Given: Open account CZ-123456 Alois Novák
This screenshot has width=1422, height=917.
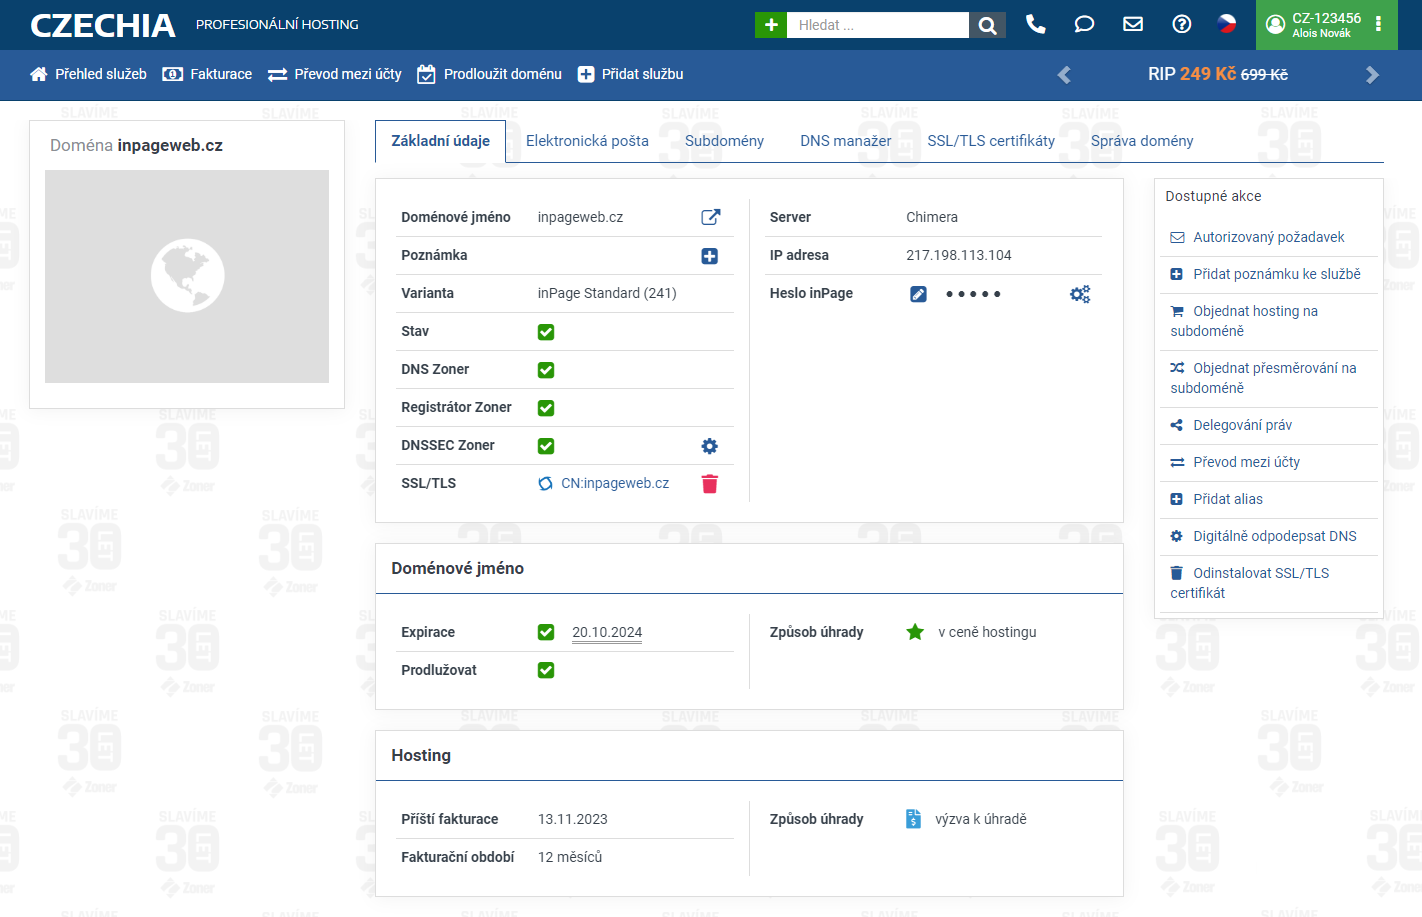Looking at the screenshot, I should [x=1314, y=25].
